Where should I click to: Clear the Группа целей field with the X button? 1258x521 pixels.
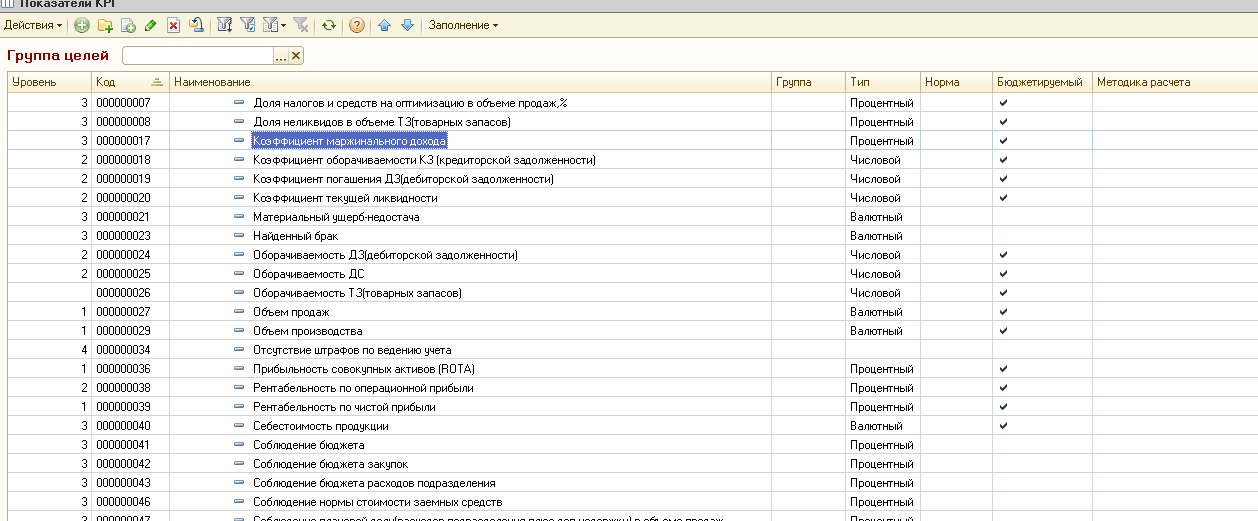(x=296, y=56)
